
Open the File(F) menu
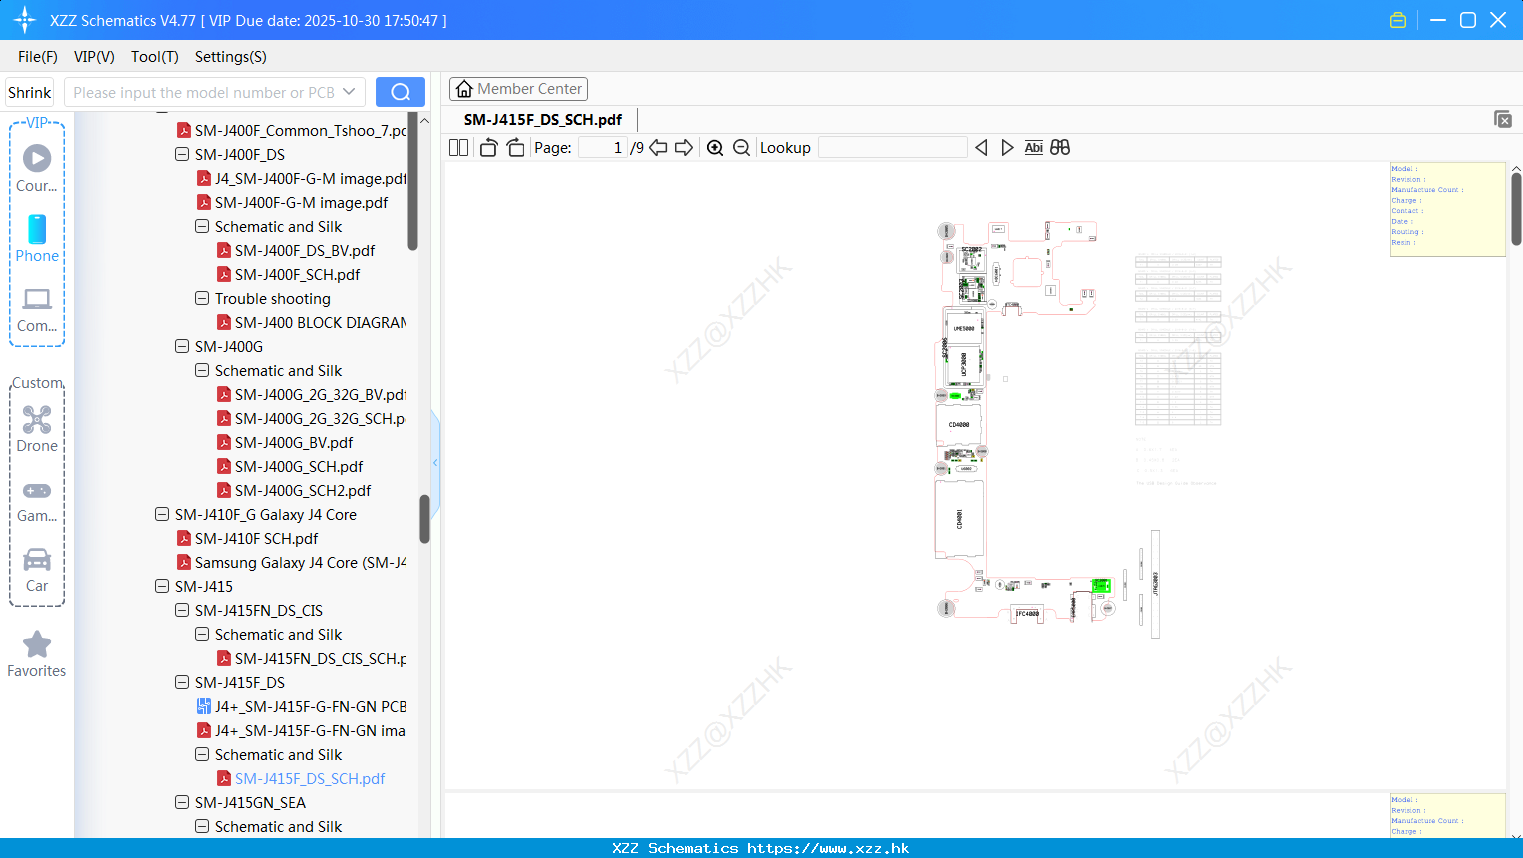pyautogui.click(x=38, y=57)
